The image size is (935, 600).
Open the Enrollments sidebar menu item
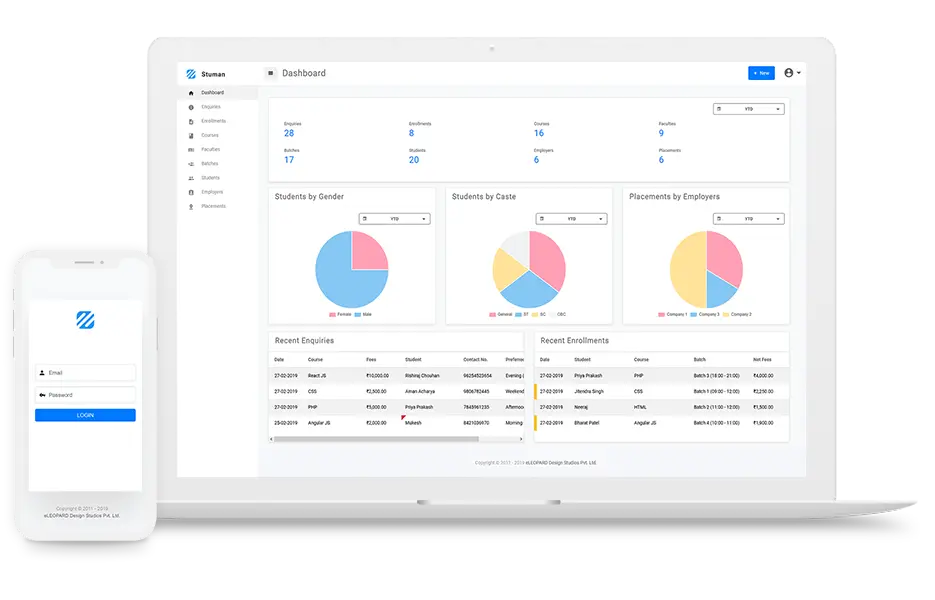[x=213, y=121]
